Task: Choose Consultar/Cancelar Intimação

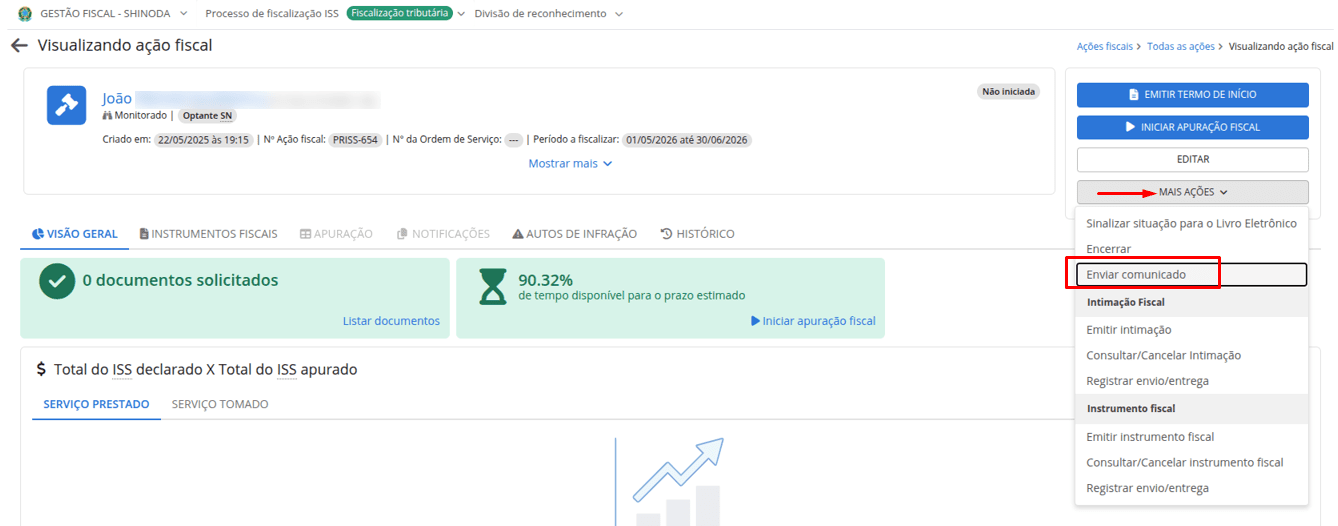Action: pyautogui.click(x=1191, y=355)
